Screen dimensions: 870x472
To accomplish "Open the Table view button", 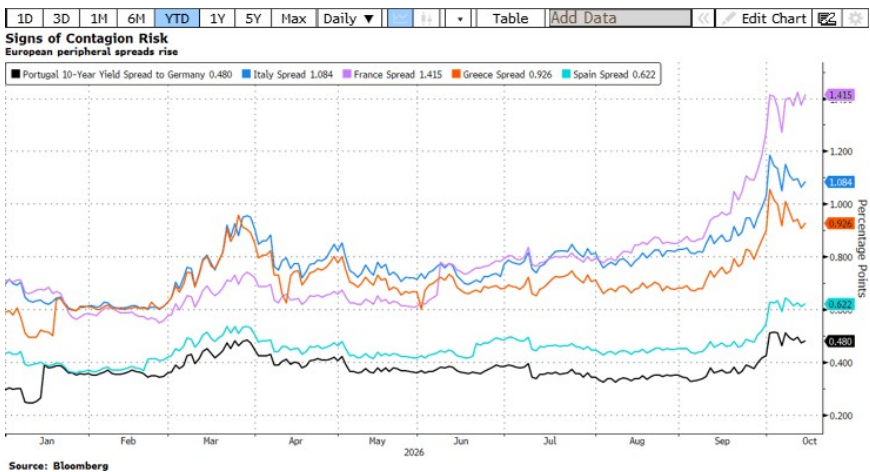I will tap(510, 18).
